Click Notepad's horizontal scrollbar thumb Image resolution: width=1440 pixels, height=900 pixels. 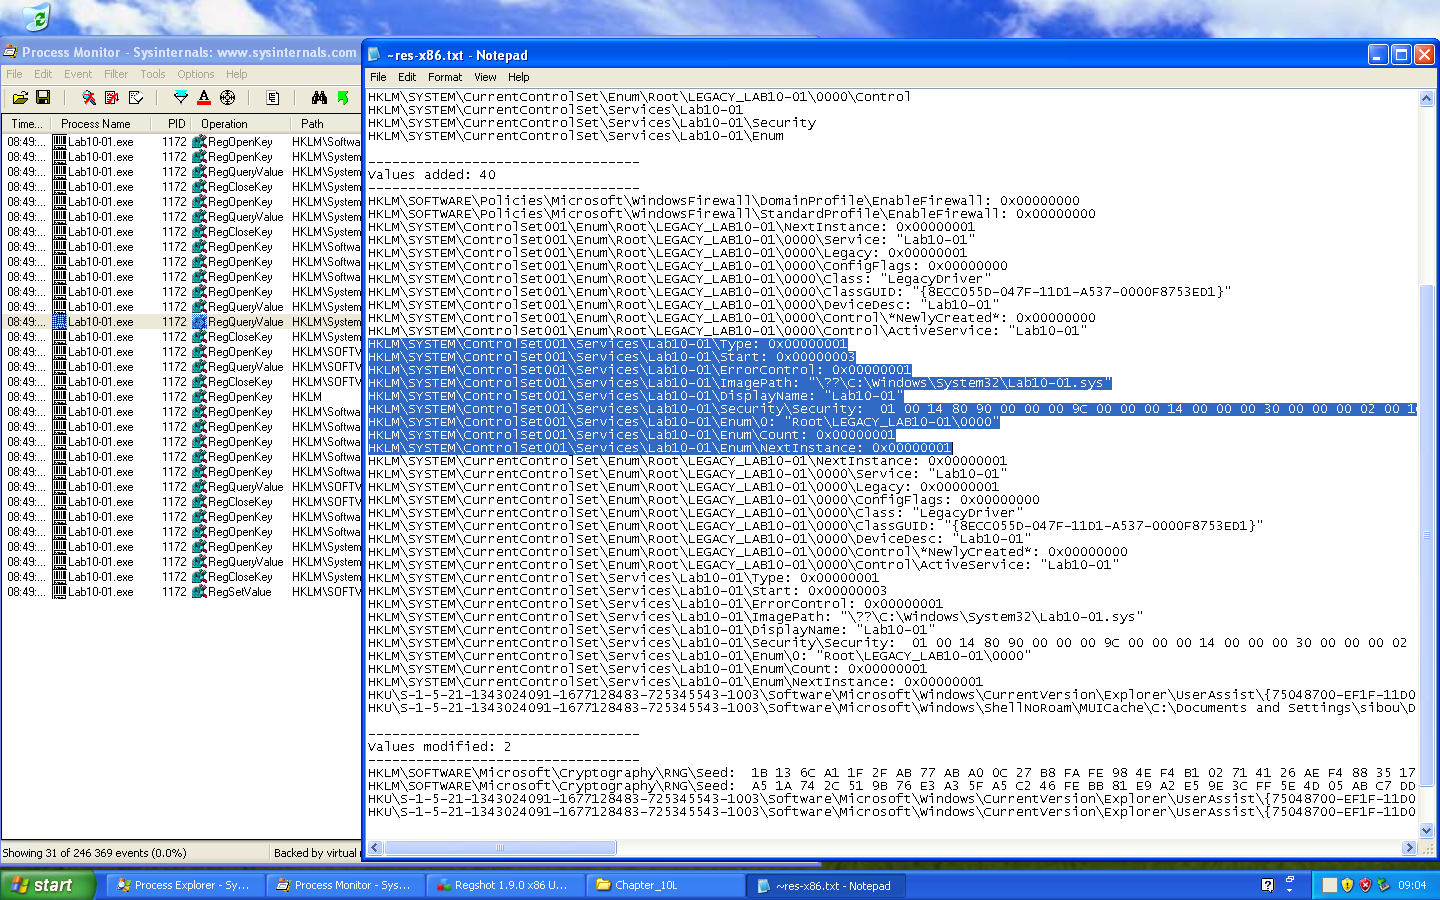coord(500,848)
